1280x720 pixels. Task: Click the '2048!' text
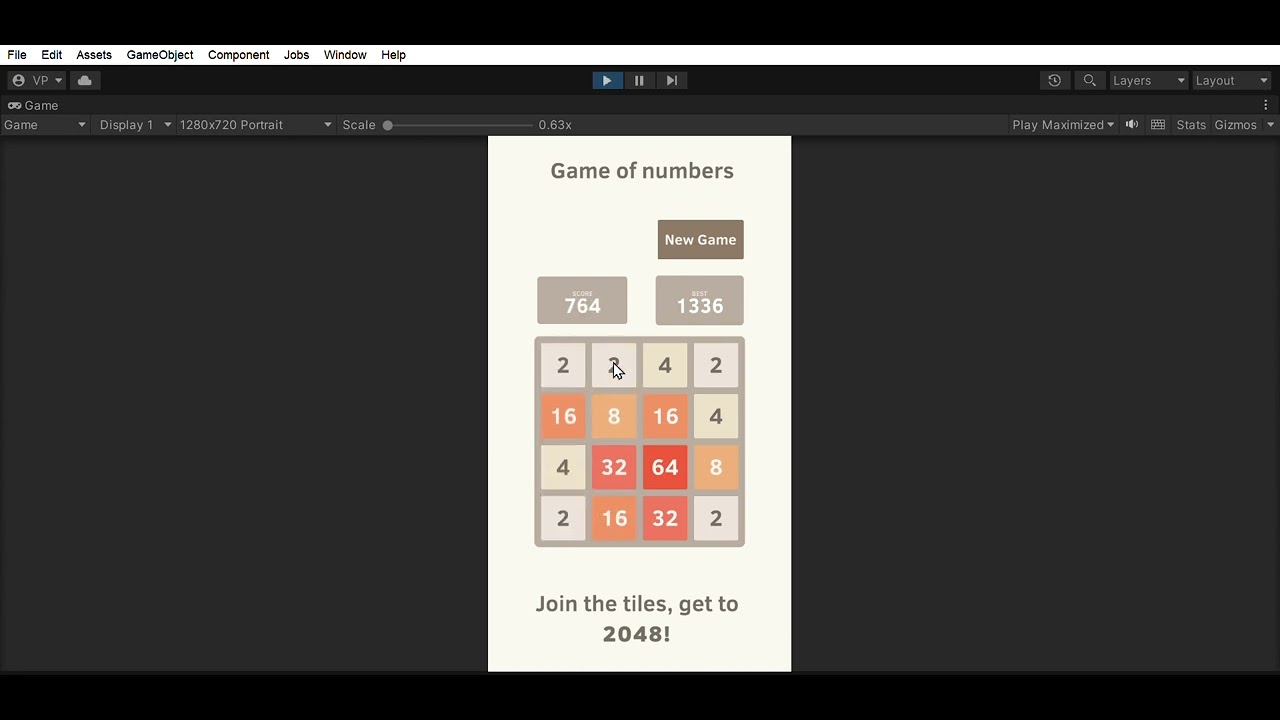pos(636,634)
